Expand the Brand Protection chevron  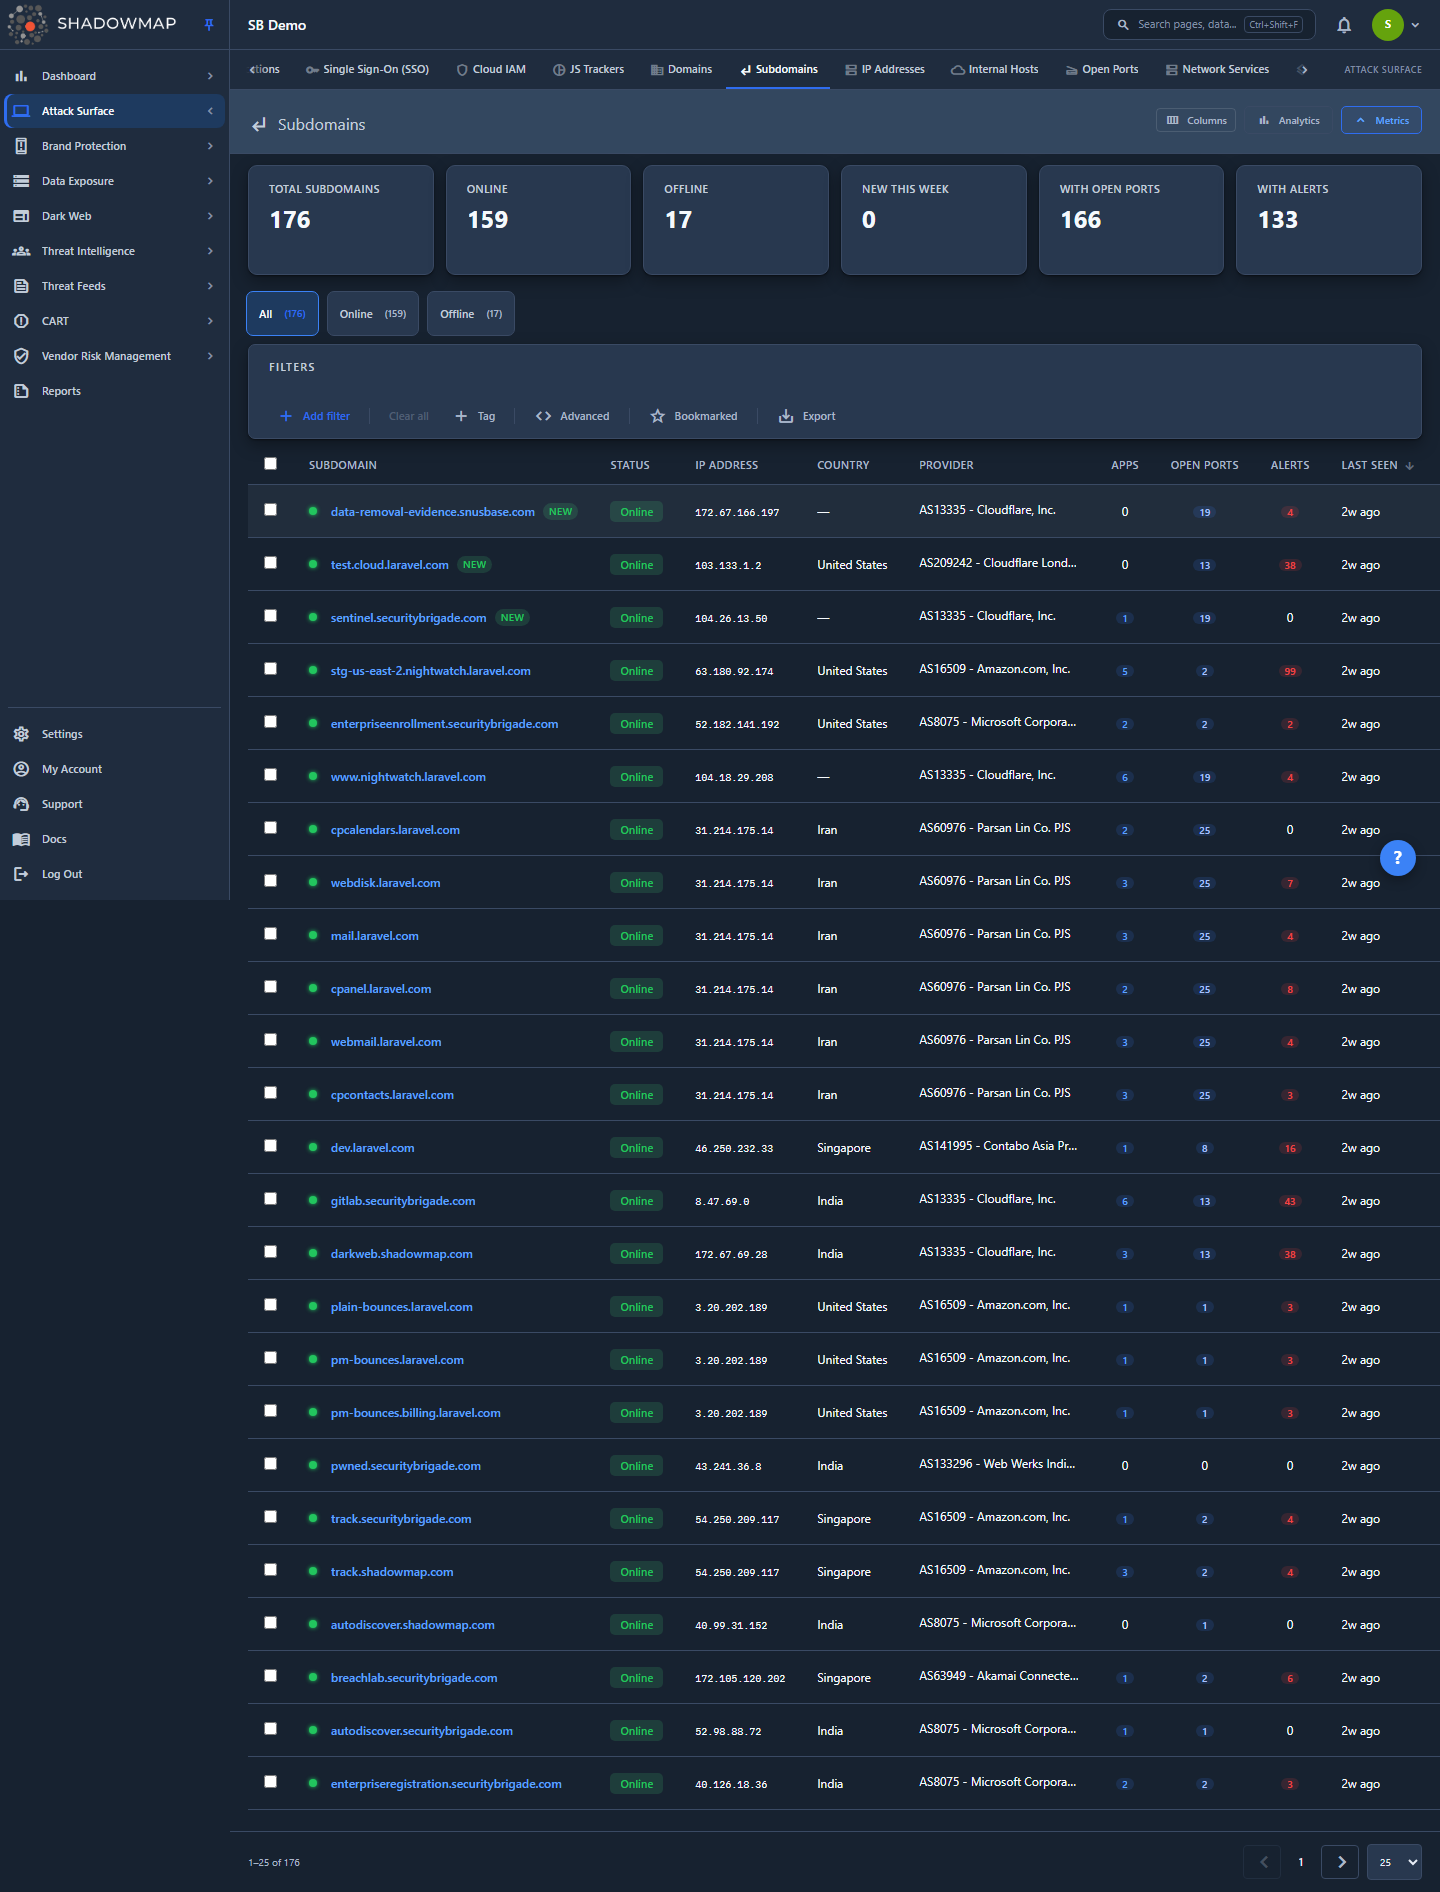click(x=210, y=146)
